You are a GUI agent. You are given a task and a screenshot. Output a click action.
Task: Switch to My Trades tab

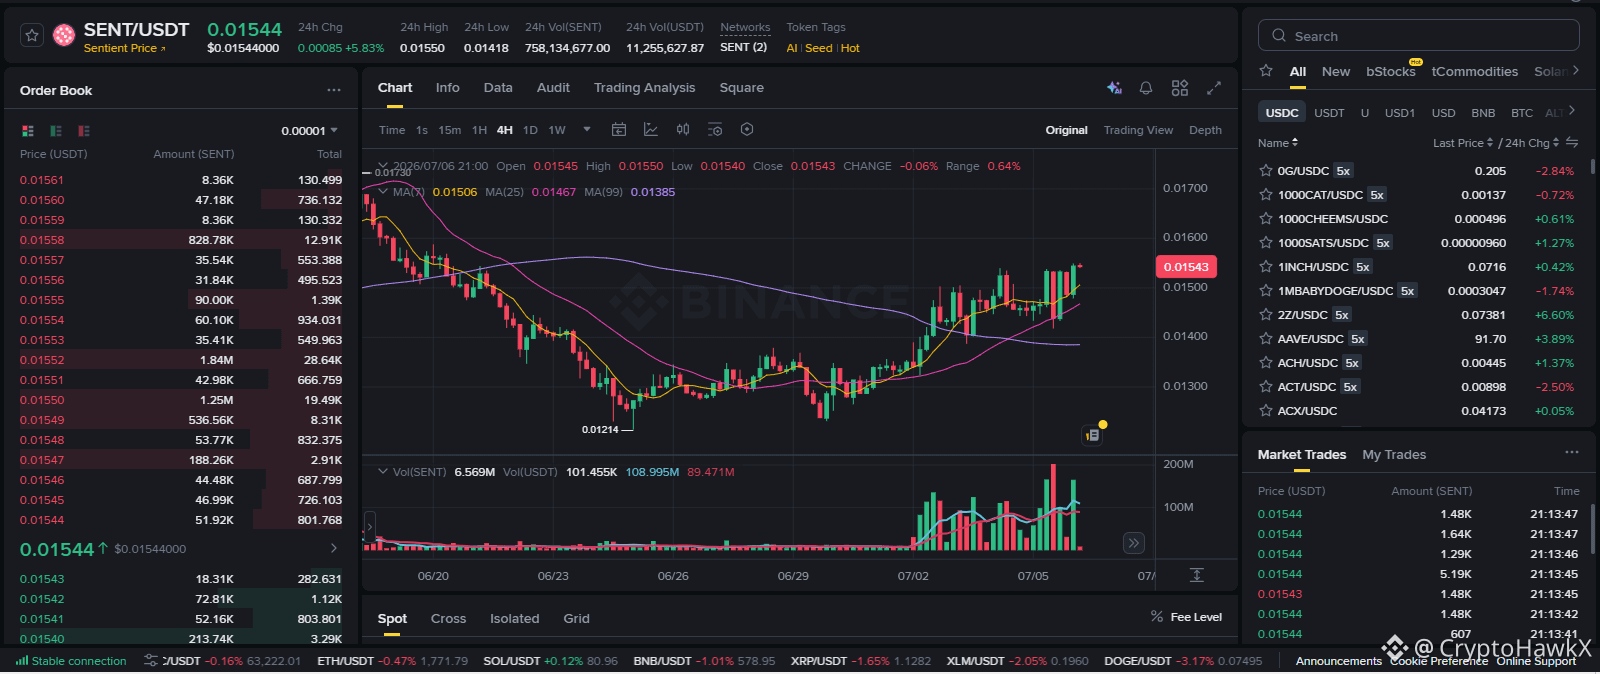point(1394,454)
